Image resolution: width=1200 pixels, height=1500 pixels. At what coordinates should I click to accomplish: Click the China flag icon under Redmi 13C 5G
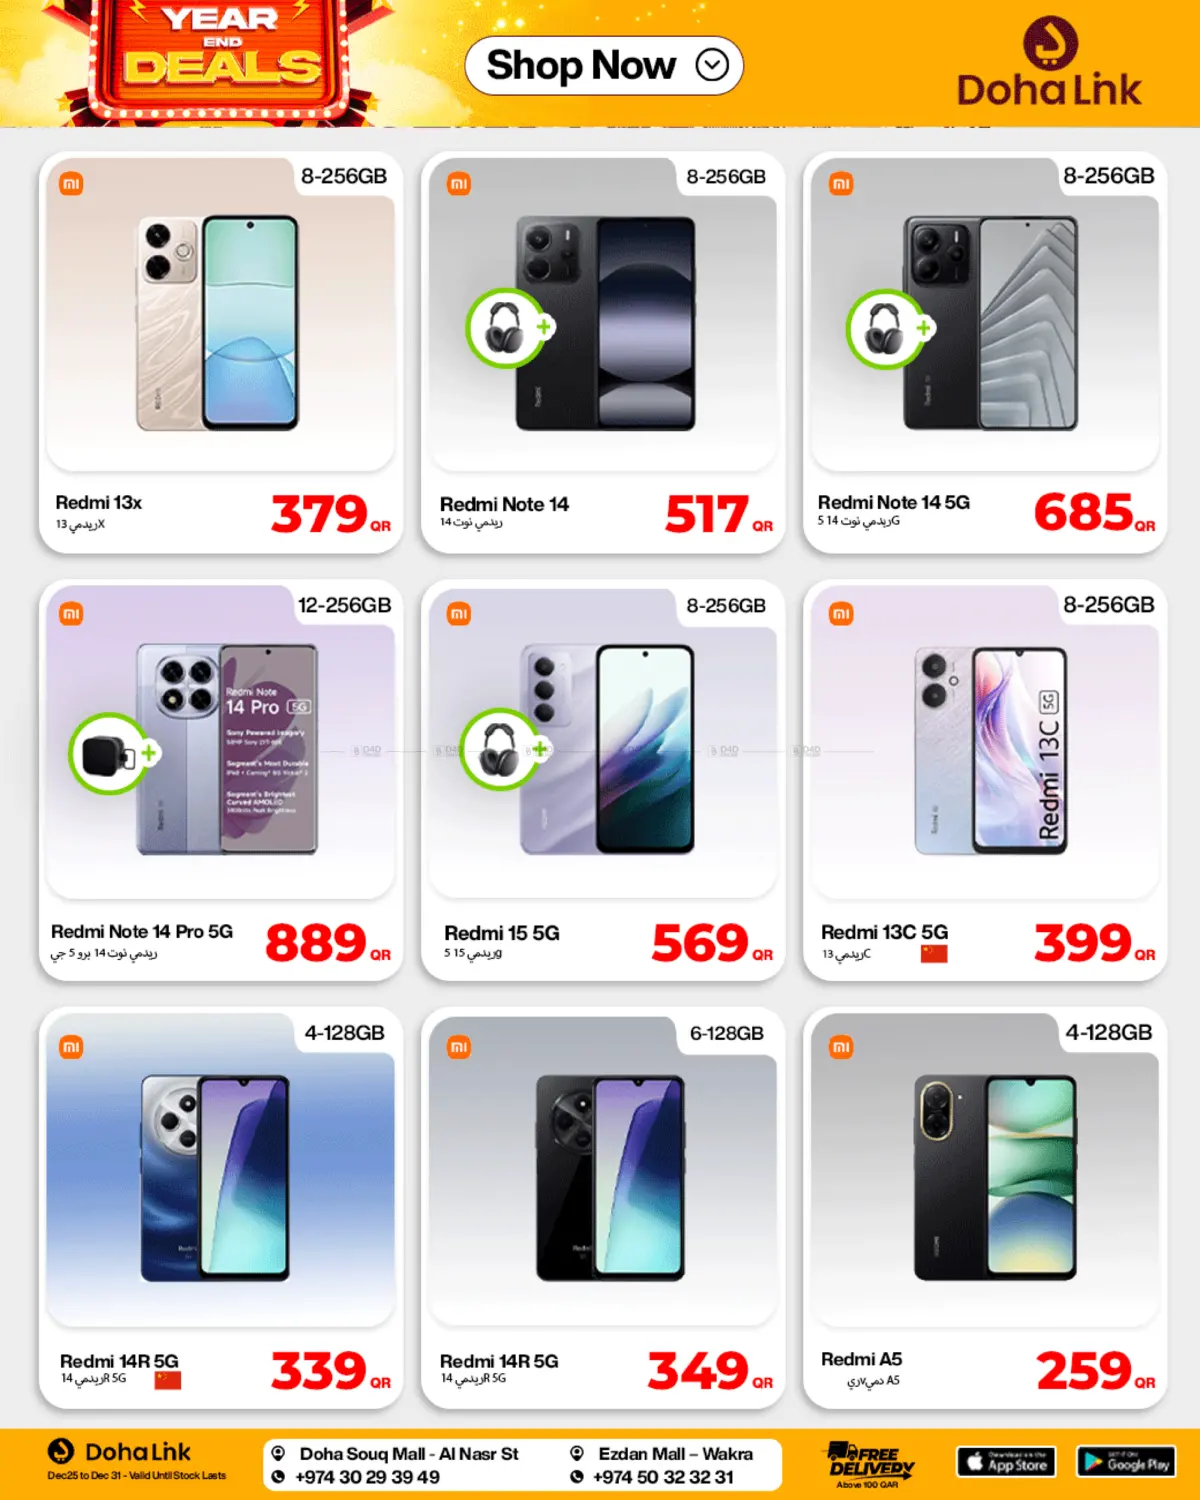[x=934, y=954]
